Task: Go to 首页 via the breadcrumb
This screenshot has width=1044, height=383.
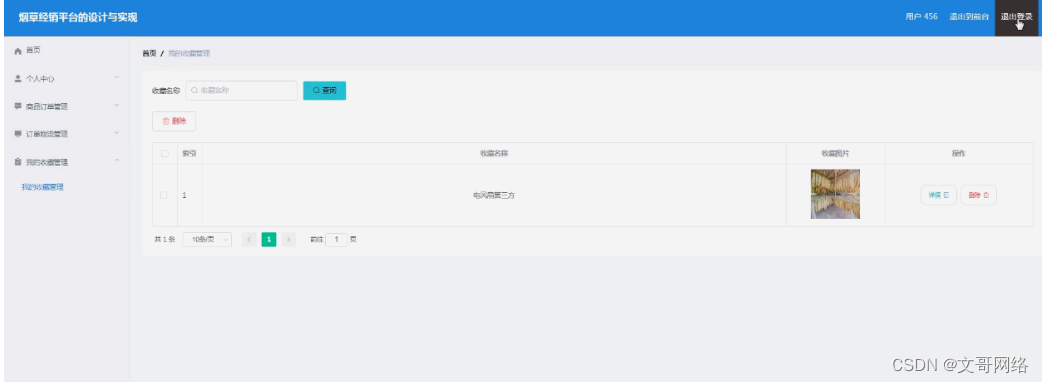Action: pyautogui.click(x=149, y=53)
